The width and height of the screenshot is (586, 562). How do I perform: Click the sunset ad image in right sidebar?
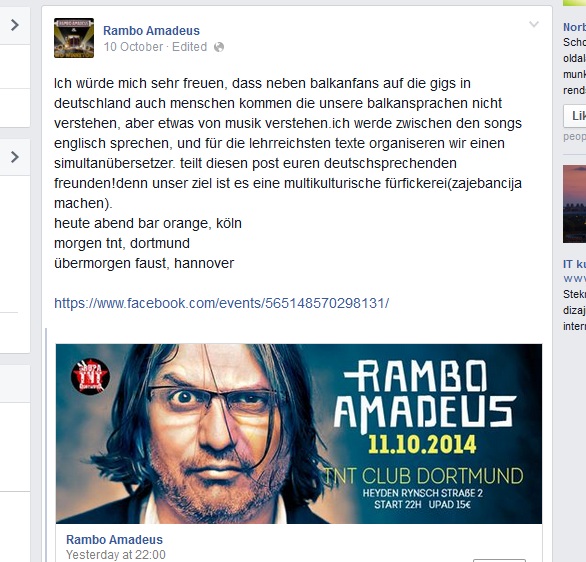click(x=575, y=204)
